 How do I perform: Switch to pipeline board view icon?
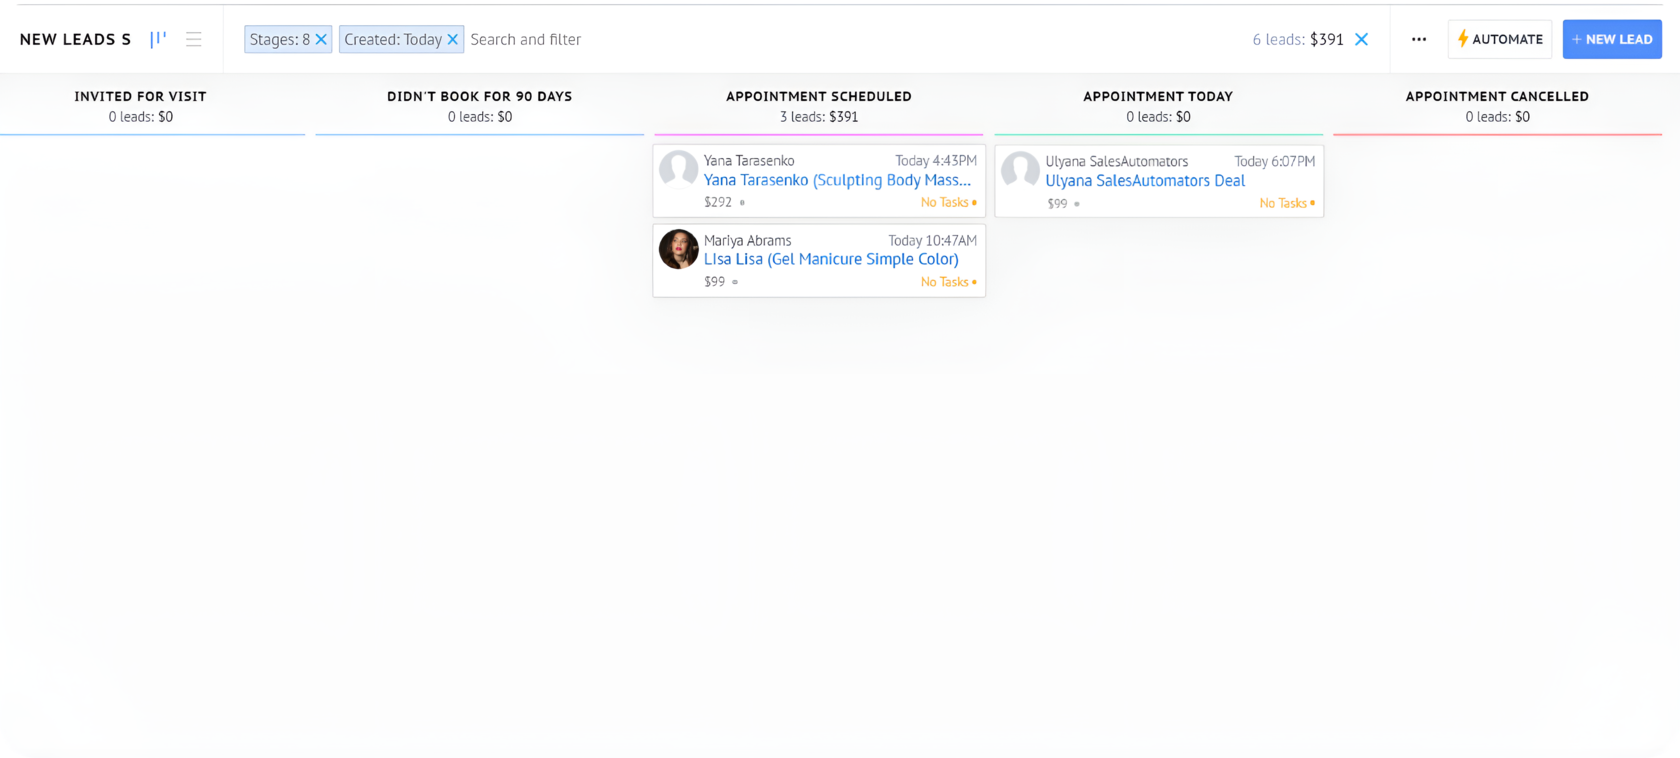tap(158, 39)
